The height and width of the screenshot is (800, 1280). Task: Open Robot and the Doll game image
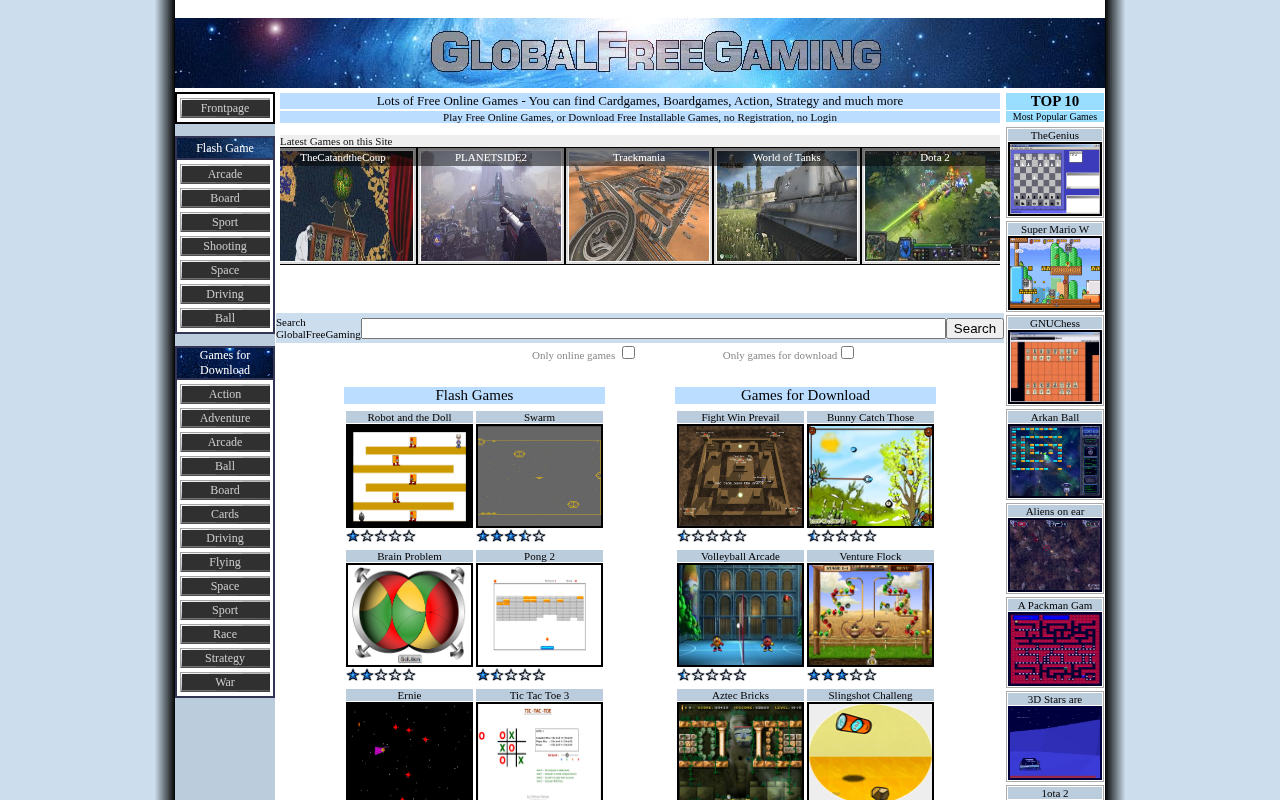[409, 476]
